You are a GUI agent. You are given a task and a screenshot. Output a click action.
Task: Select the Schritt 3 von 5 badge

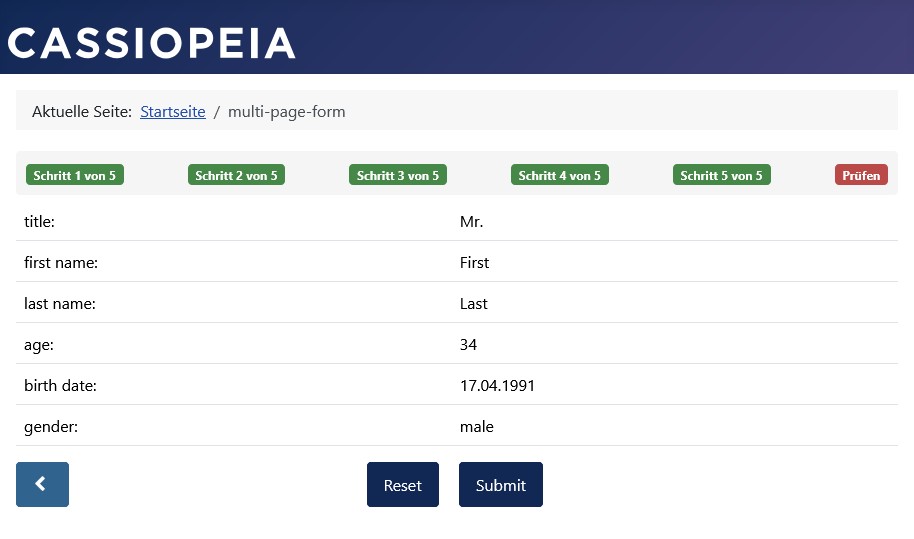pos(398,175)
